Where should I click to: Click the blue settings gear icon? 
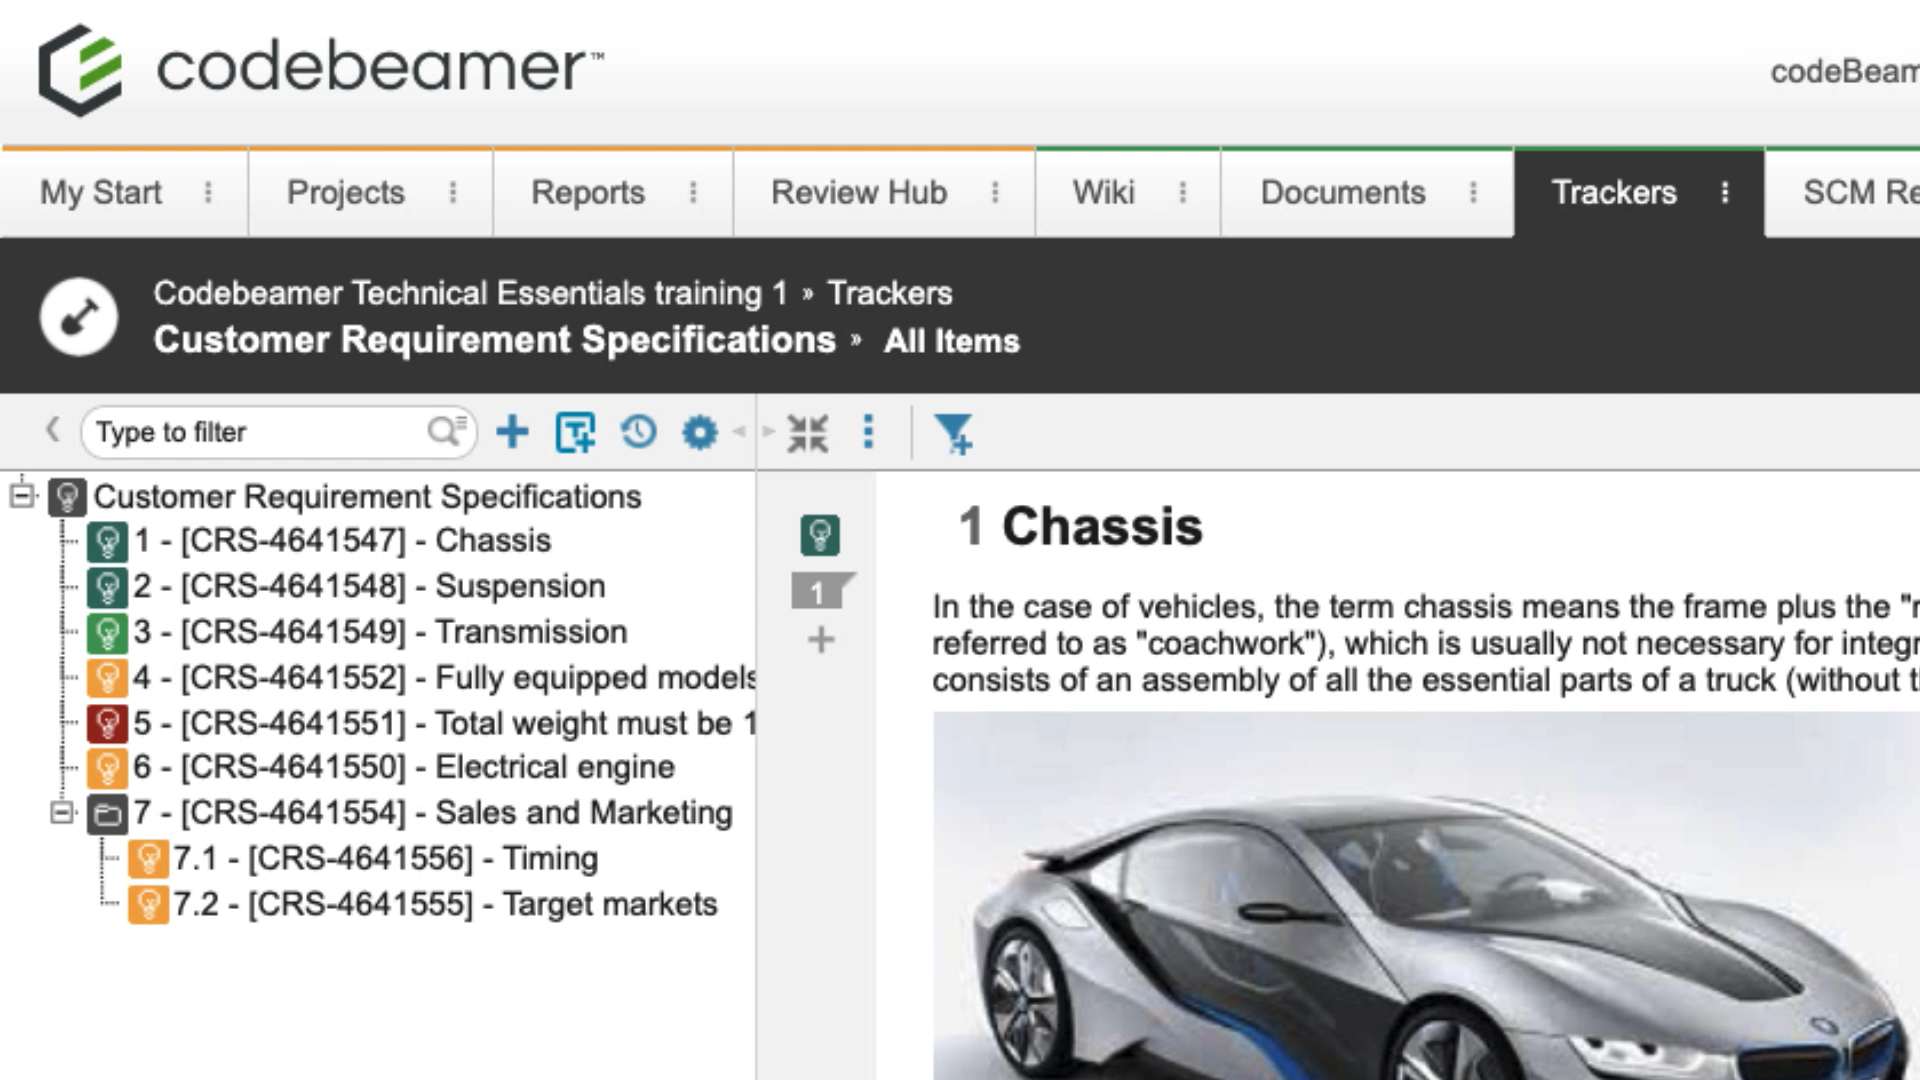700,432
